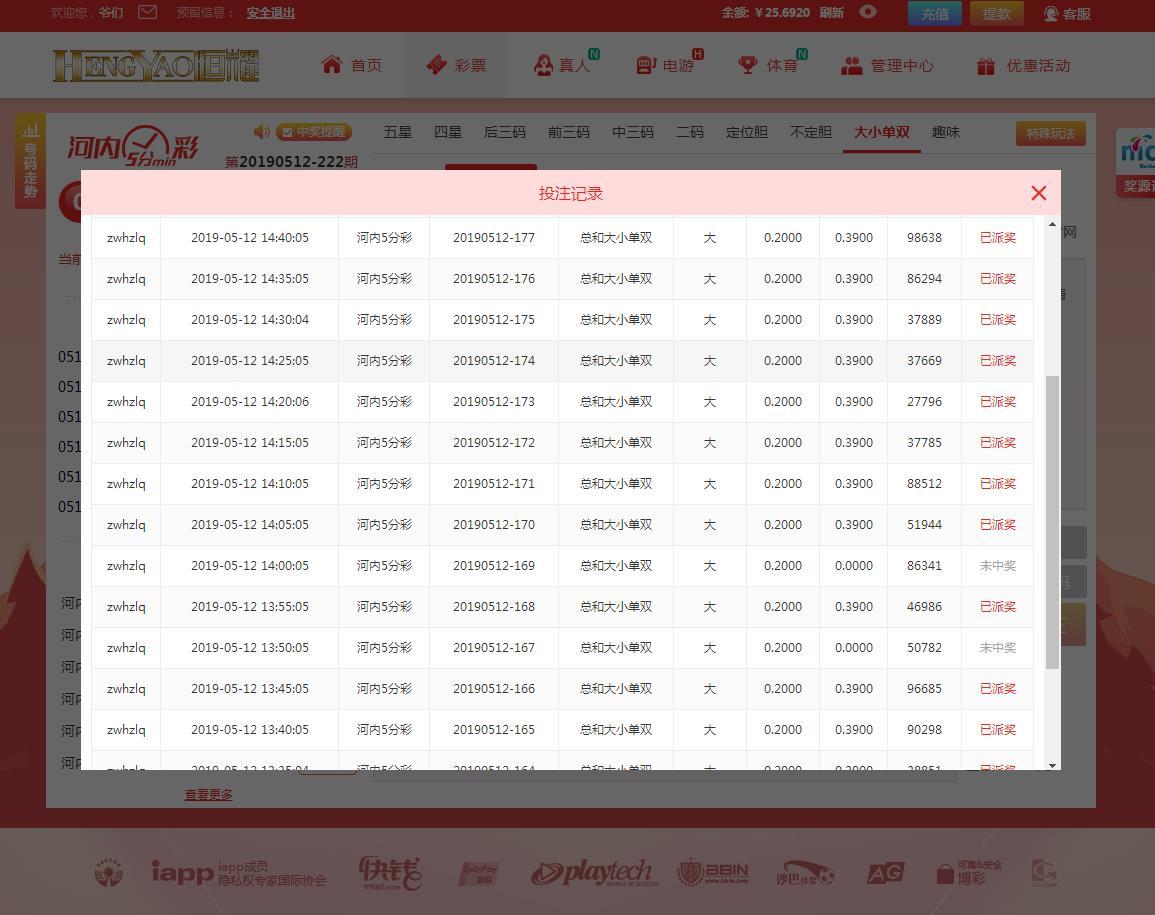Screen dimensions: 1155x915
Task: Go to 管理中心 management center icon
Action: 851,66
